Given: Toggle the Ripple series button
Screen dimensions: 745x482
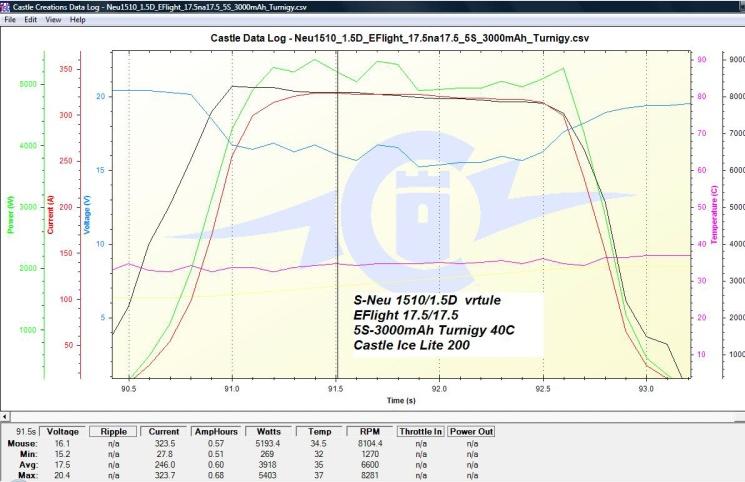Looking at the screenshot, I should point(114,432).
